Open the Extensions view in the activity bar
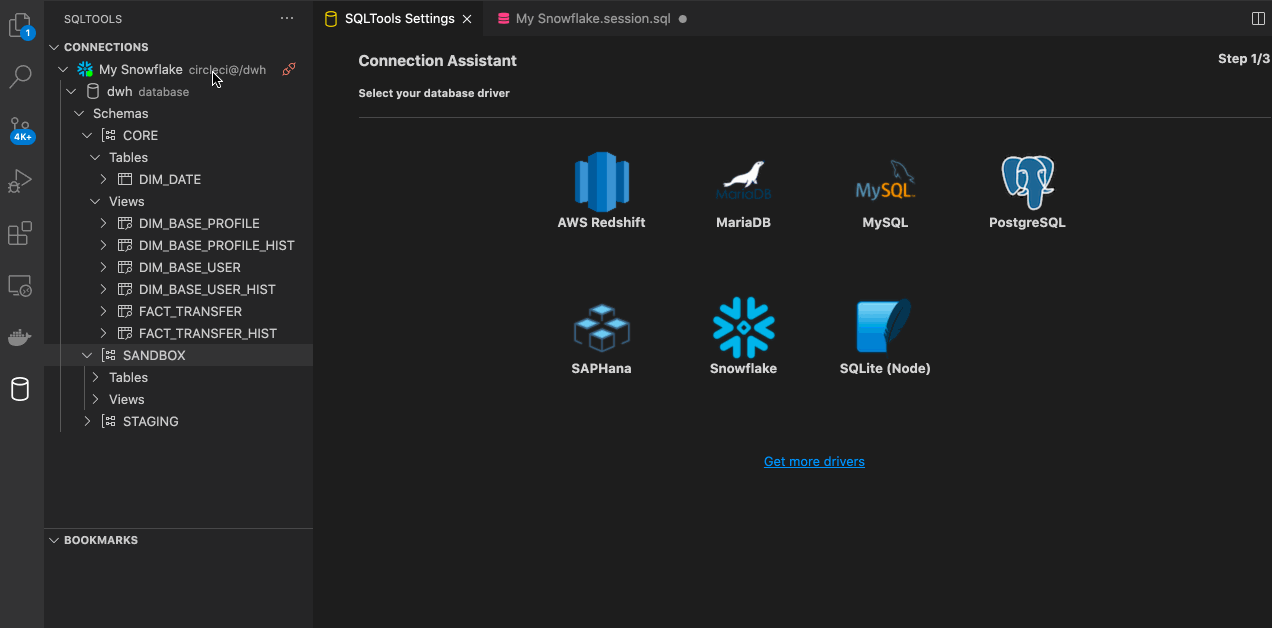Viewport: 1272px width, 628px height. pos(21,233)
